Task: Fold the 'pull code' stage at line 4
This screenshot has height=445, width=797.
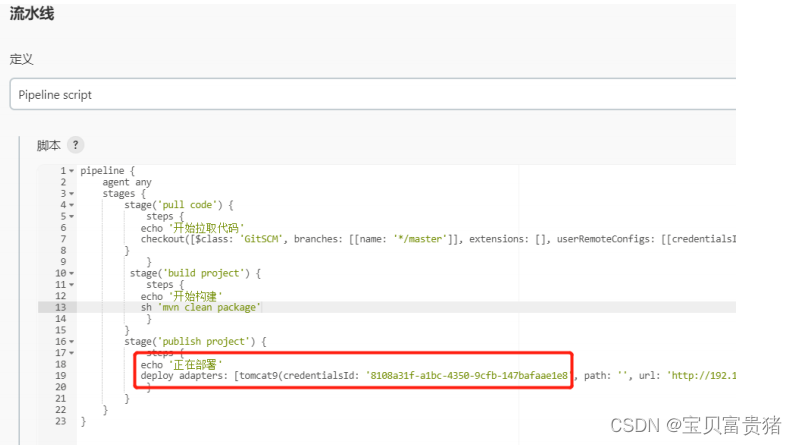Action: point(72,205)
